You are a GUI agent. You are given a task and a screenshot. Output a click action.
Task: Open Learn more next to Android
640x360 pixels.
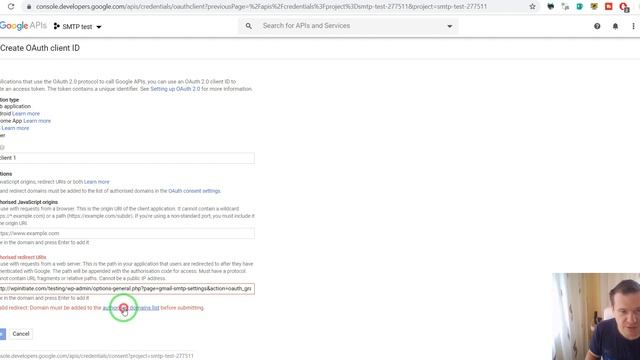click(26, 113)
